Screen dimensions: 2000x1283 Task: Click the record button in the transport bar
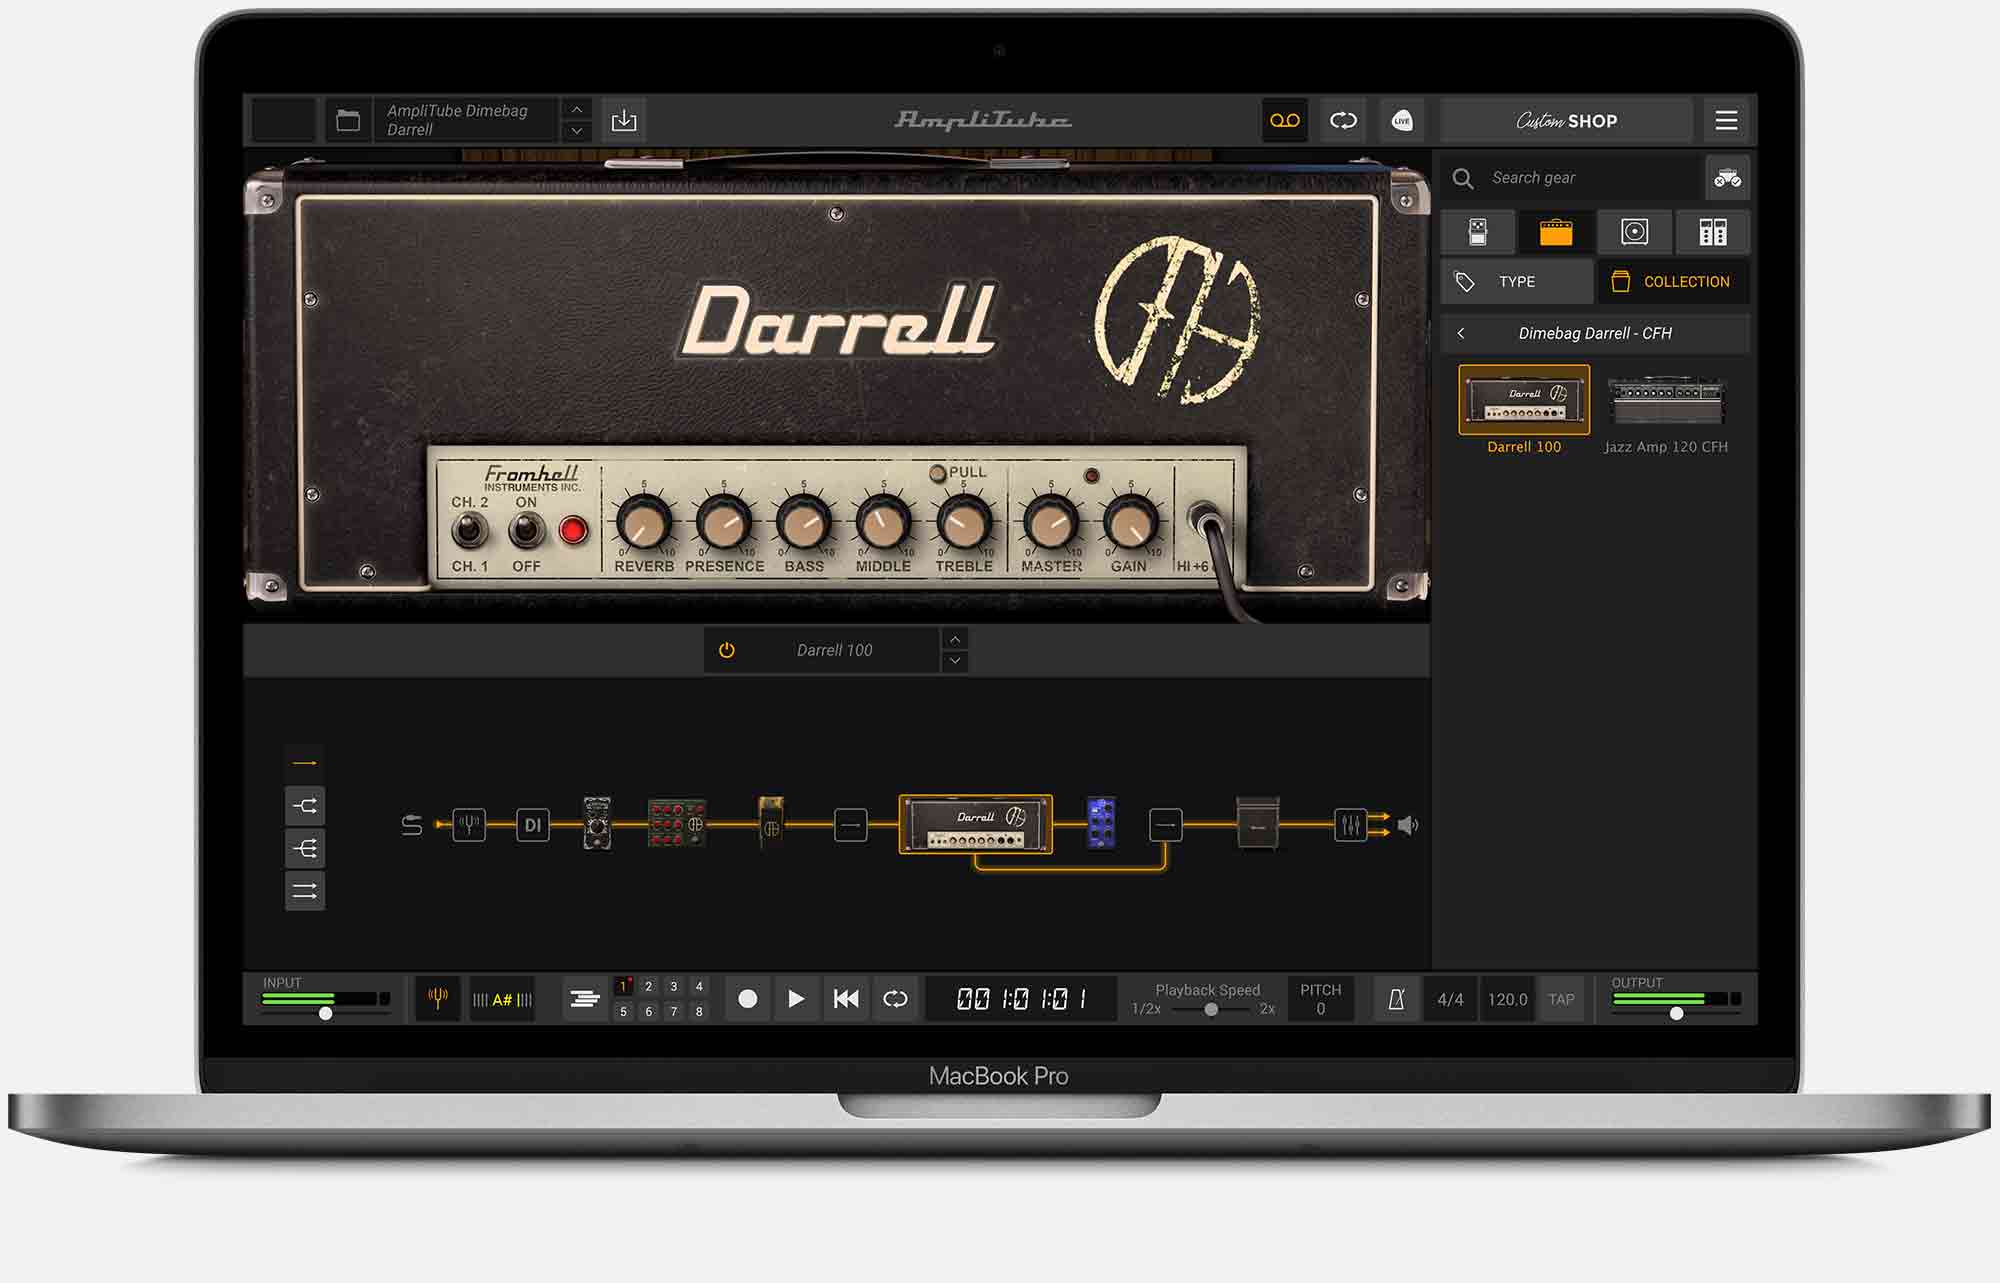pos(747,998)
